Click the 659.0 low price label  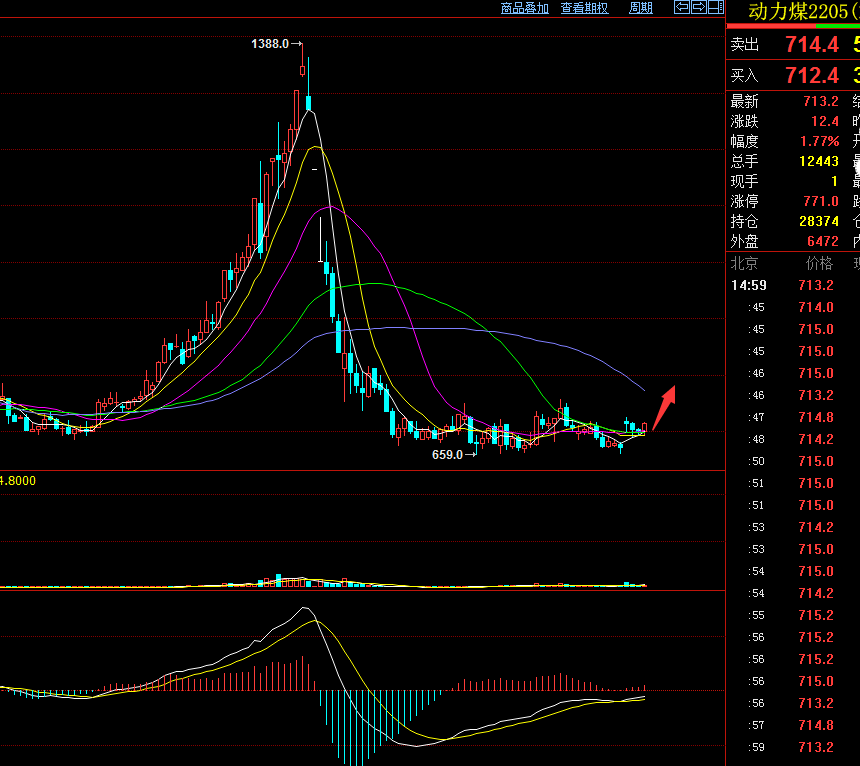[x=447, y=455]
